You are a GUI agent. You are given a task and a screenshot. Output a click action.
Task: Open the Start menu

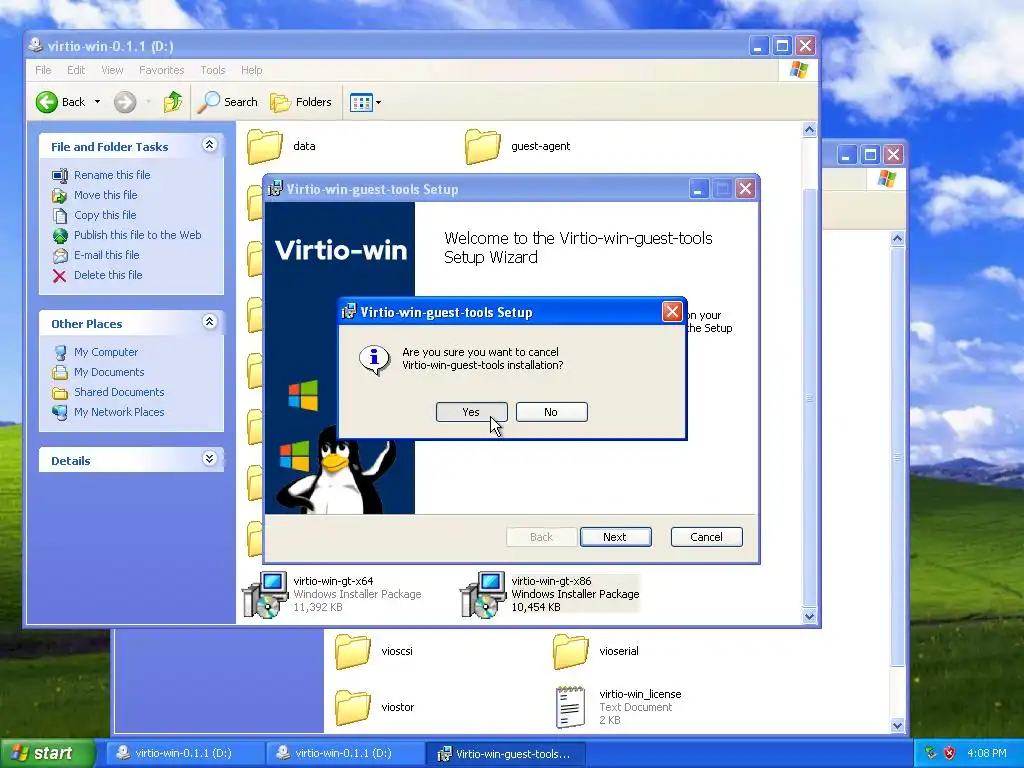coord(48,753)
